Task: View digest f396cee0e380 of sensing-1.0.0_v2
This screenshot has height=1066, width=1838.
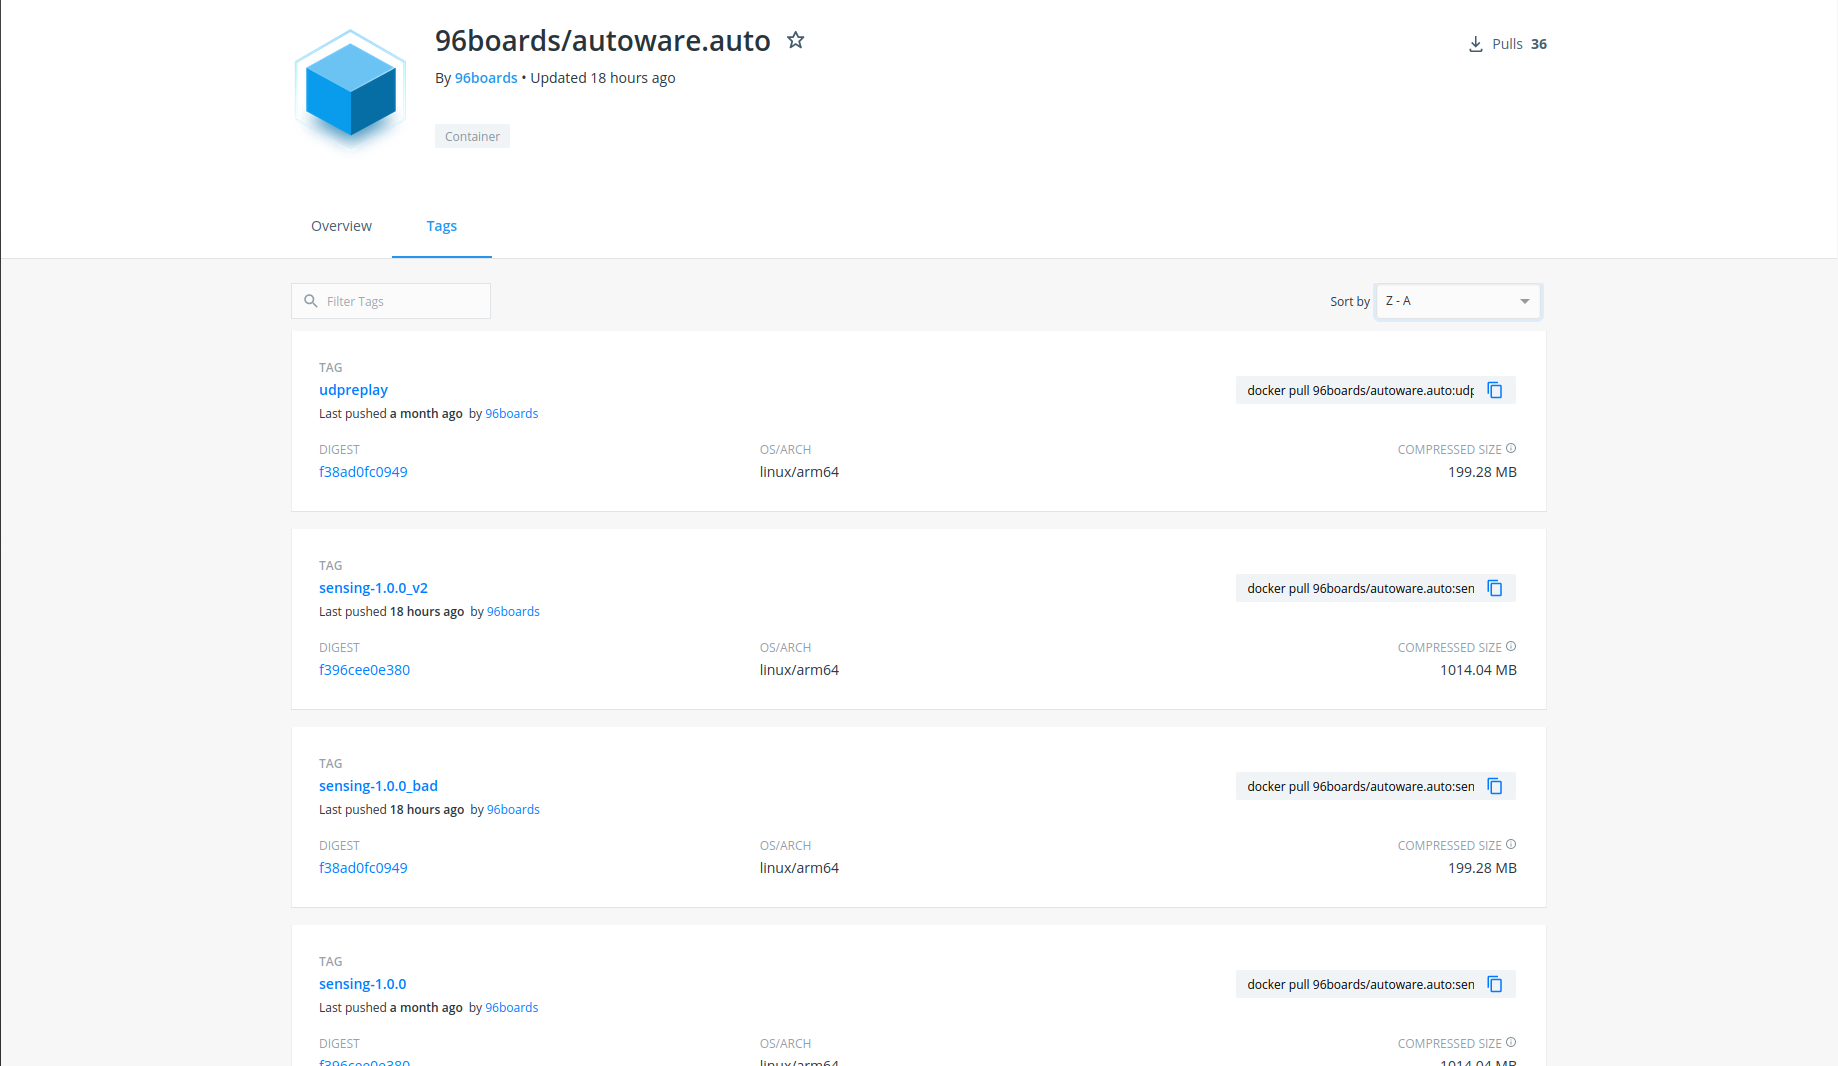Action: [x=364, y=670]
